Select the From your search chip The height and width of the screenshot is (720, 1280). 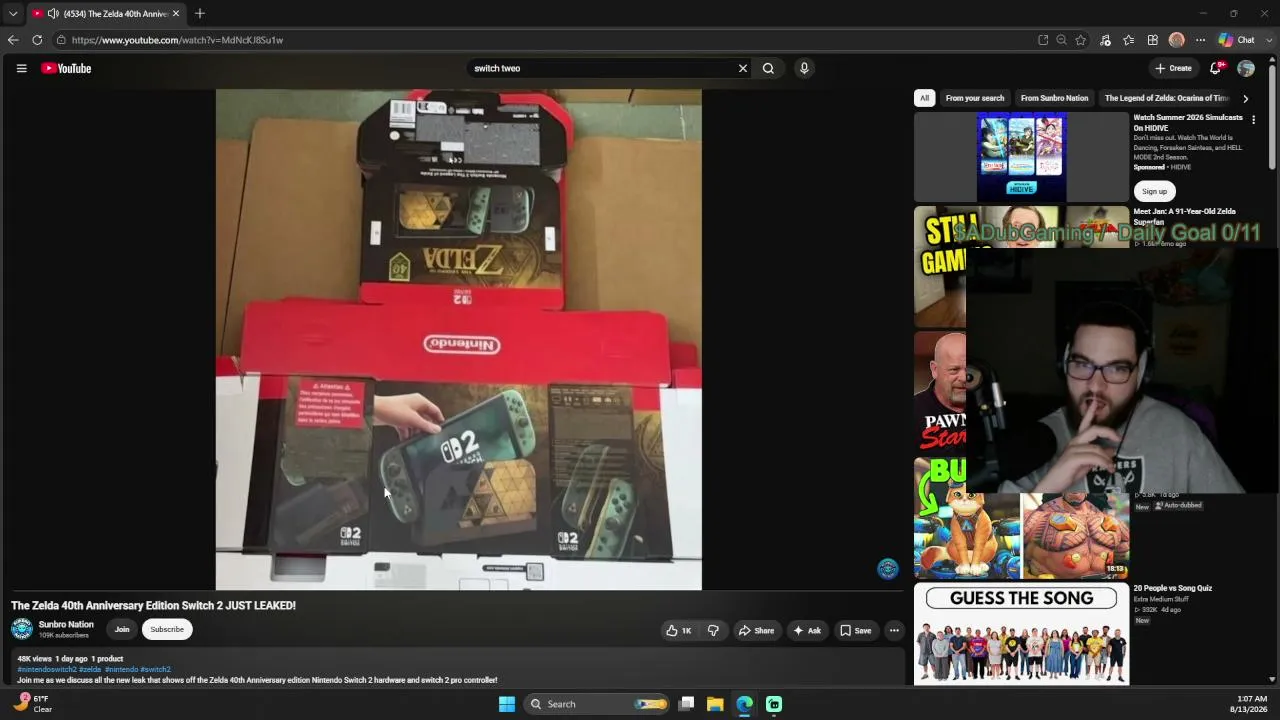(975, 98)
